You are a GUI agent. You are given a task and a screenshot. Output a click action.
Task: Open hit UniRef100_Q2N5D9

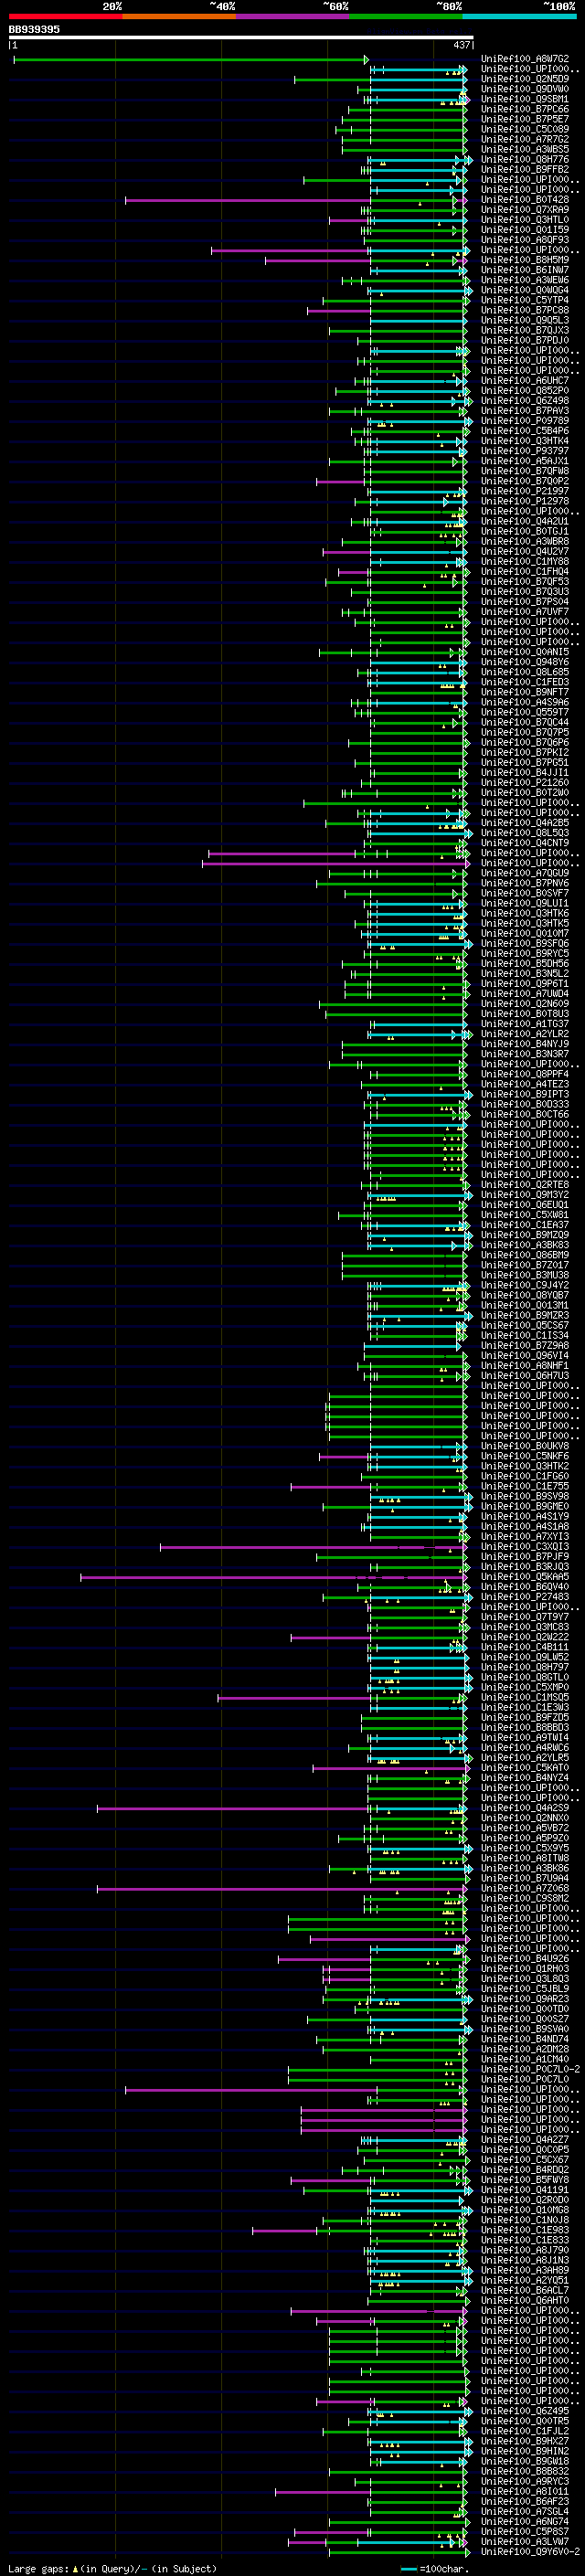(x=525, y=79)
